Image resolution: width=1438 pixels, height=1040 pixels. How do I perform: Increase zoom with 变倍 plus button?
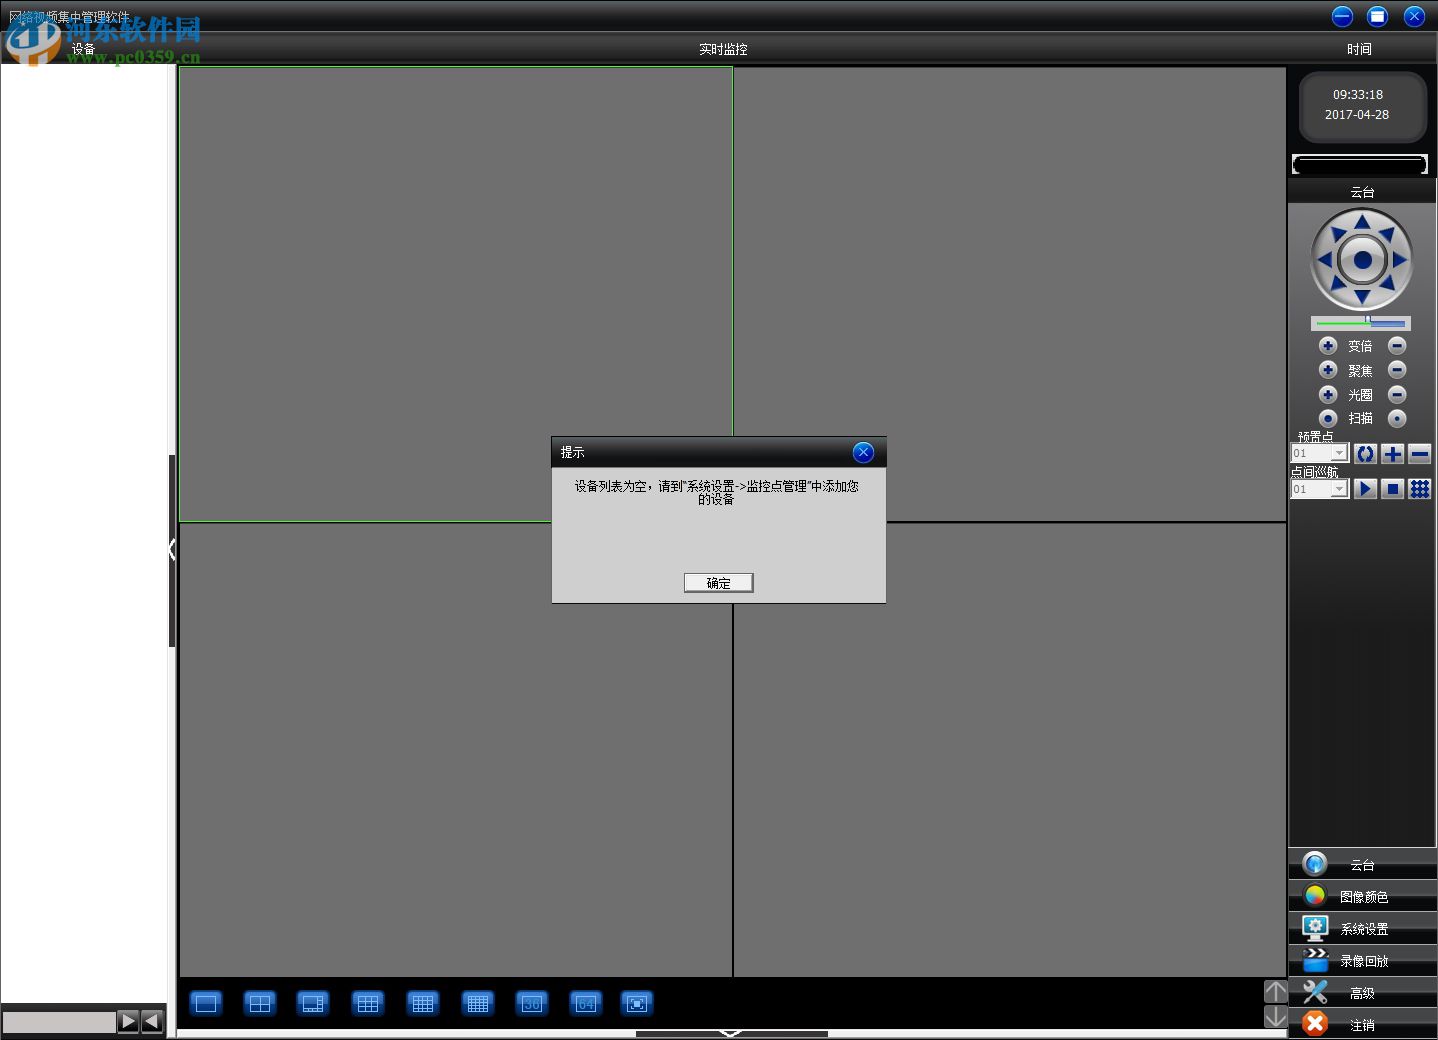click(x=1328, y=346)
